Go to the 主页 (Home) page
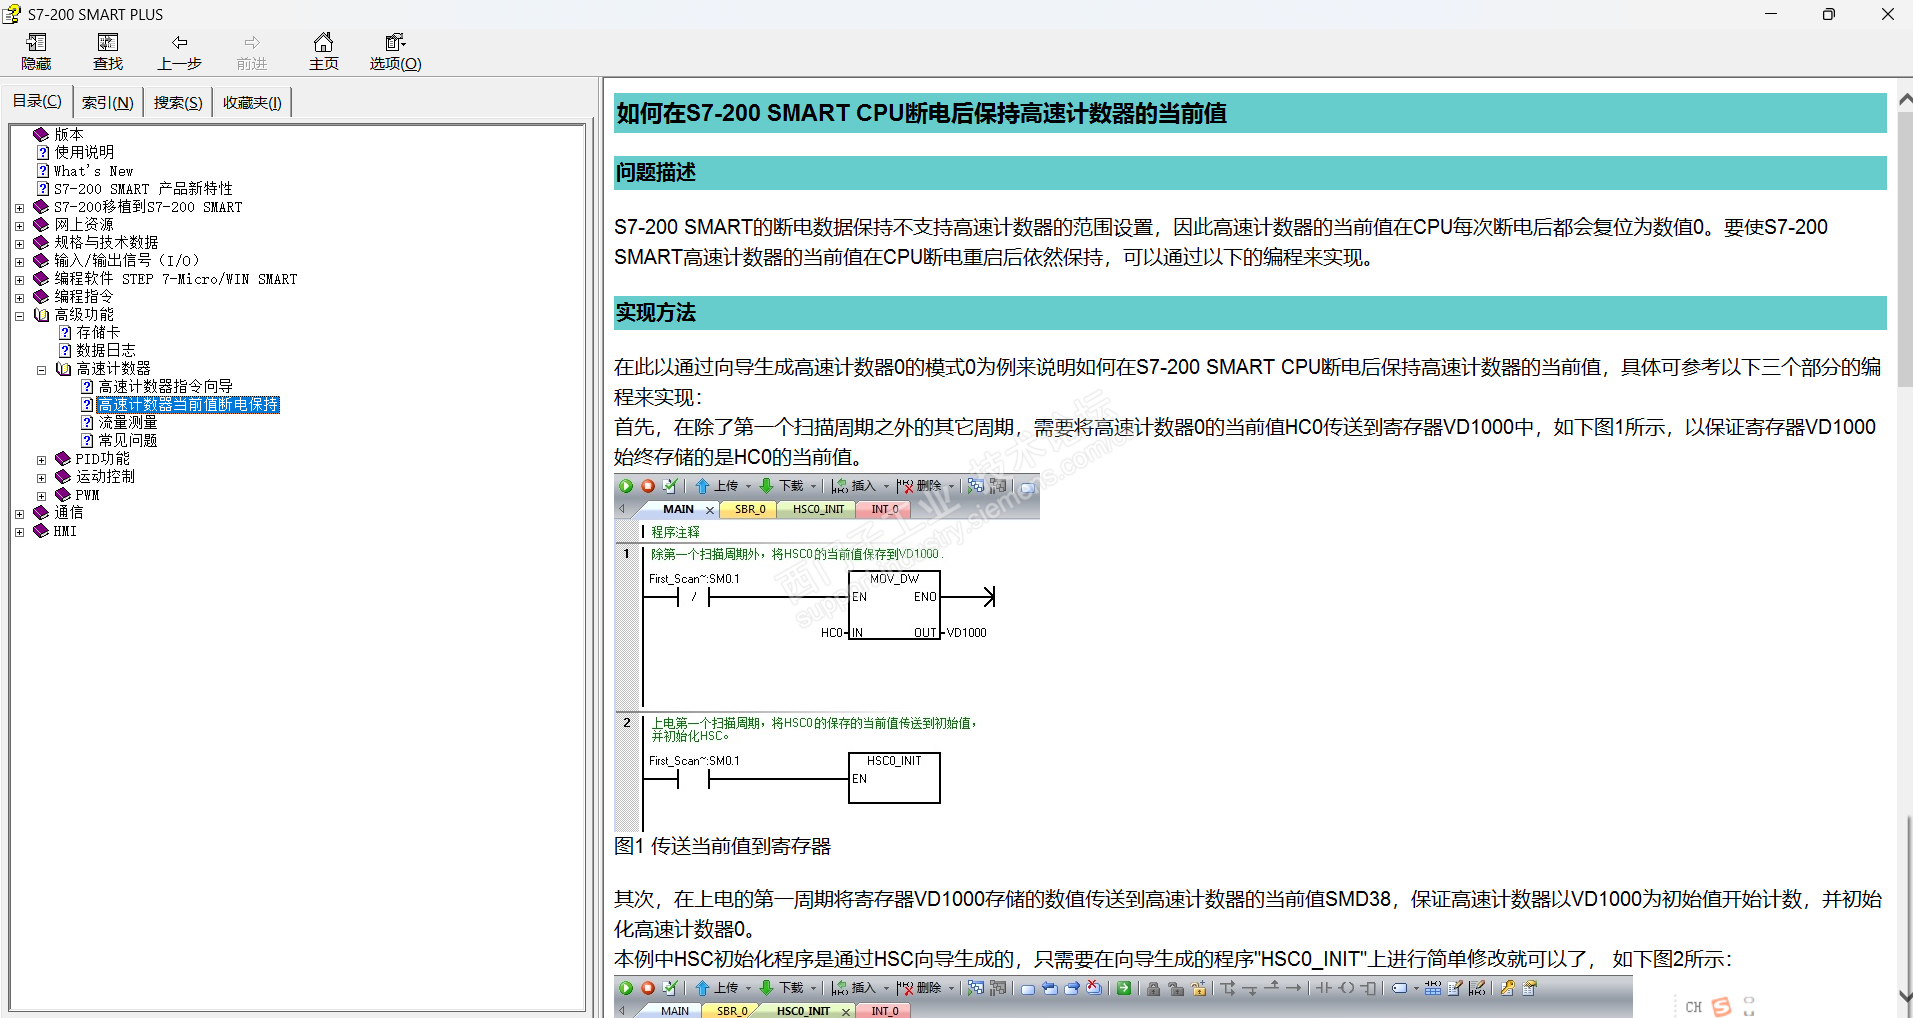This screenshot has width=1913, height=1018. pyautogui.click(x=324, y=51)
